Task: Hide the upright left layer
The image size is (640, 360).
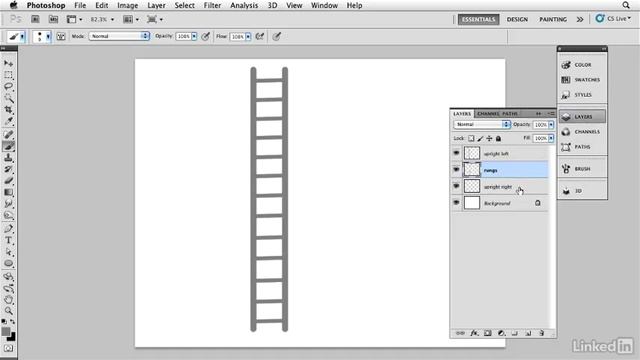Action: [456, 153]
